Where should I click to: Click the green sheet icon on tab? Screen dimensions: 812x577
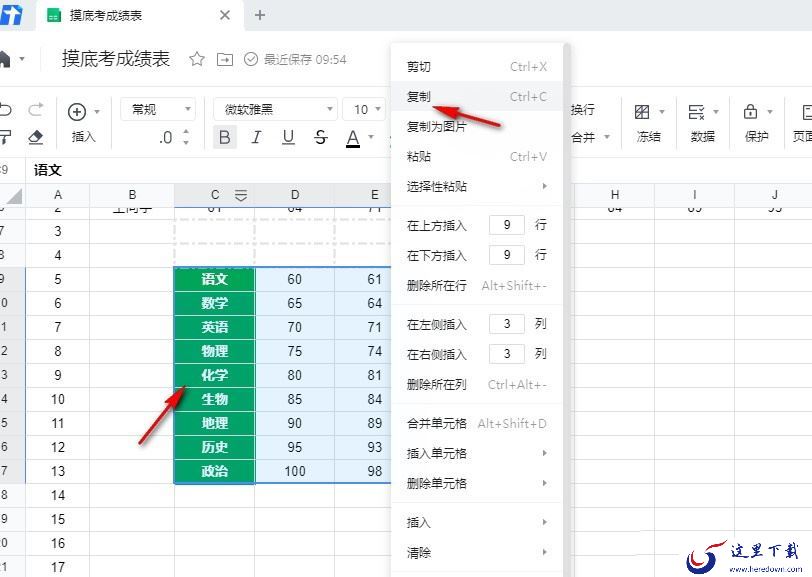click(54, 16)
